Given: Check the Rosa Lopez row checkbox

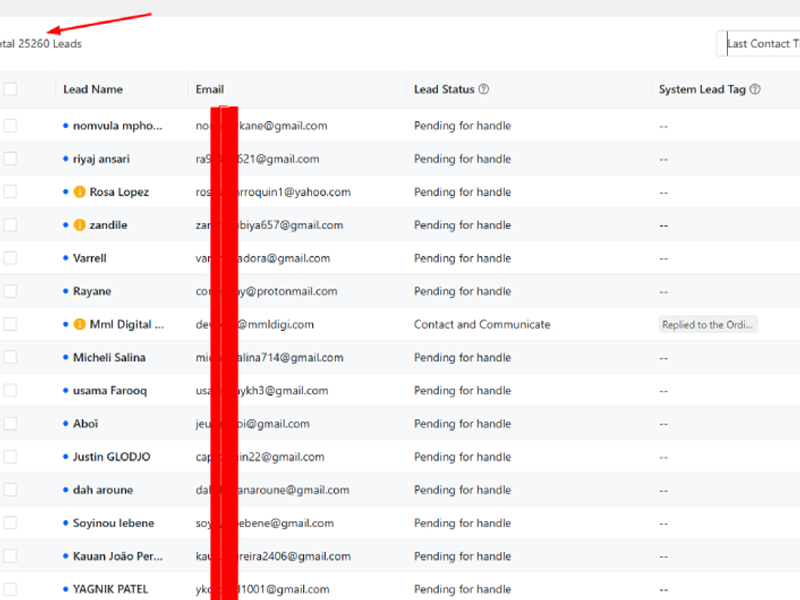Looking at the screenshot, I should tap(10, 192).
